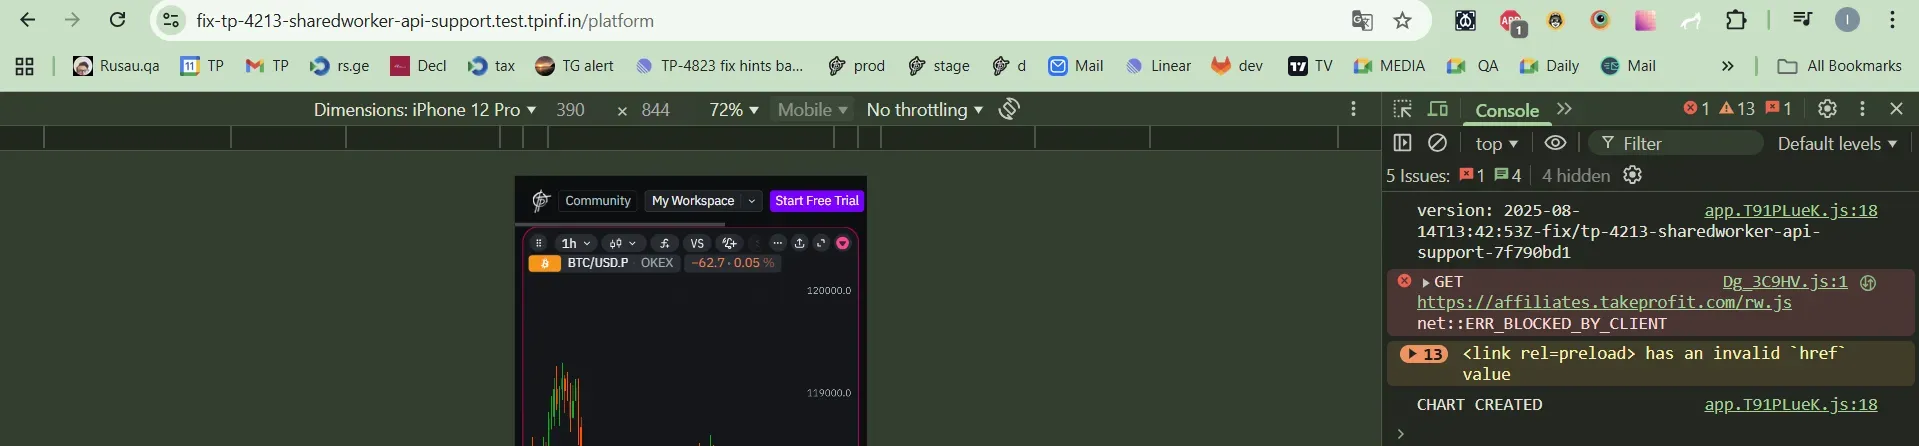Click the add alert bell icon

(730, 243)
